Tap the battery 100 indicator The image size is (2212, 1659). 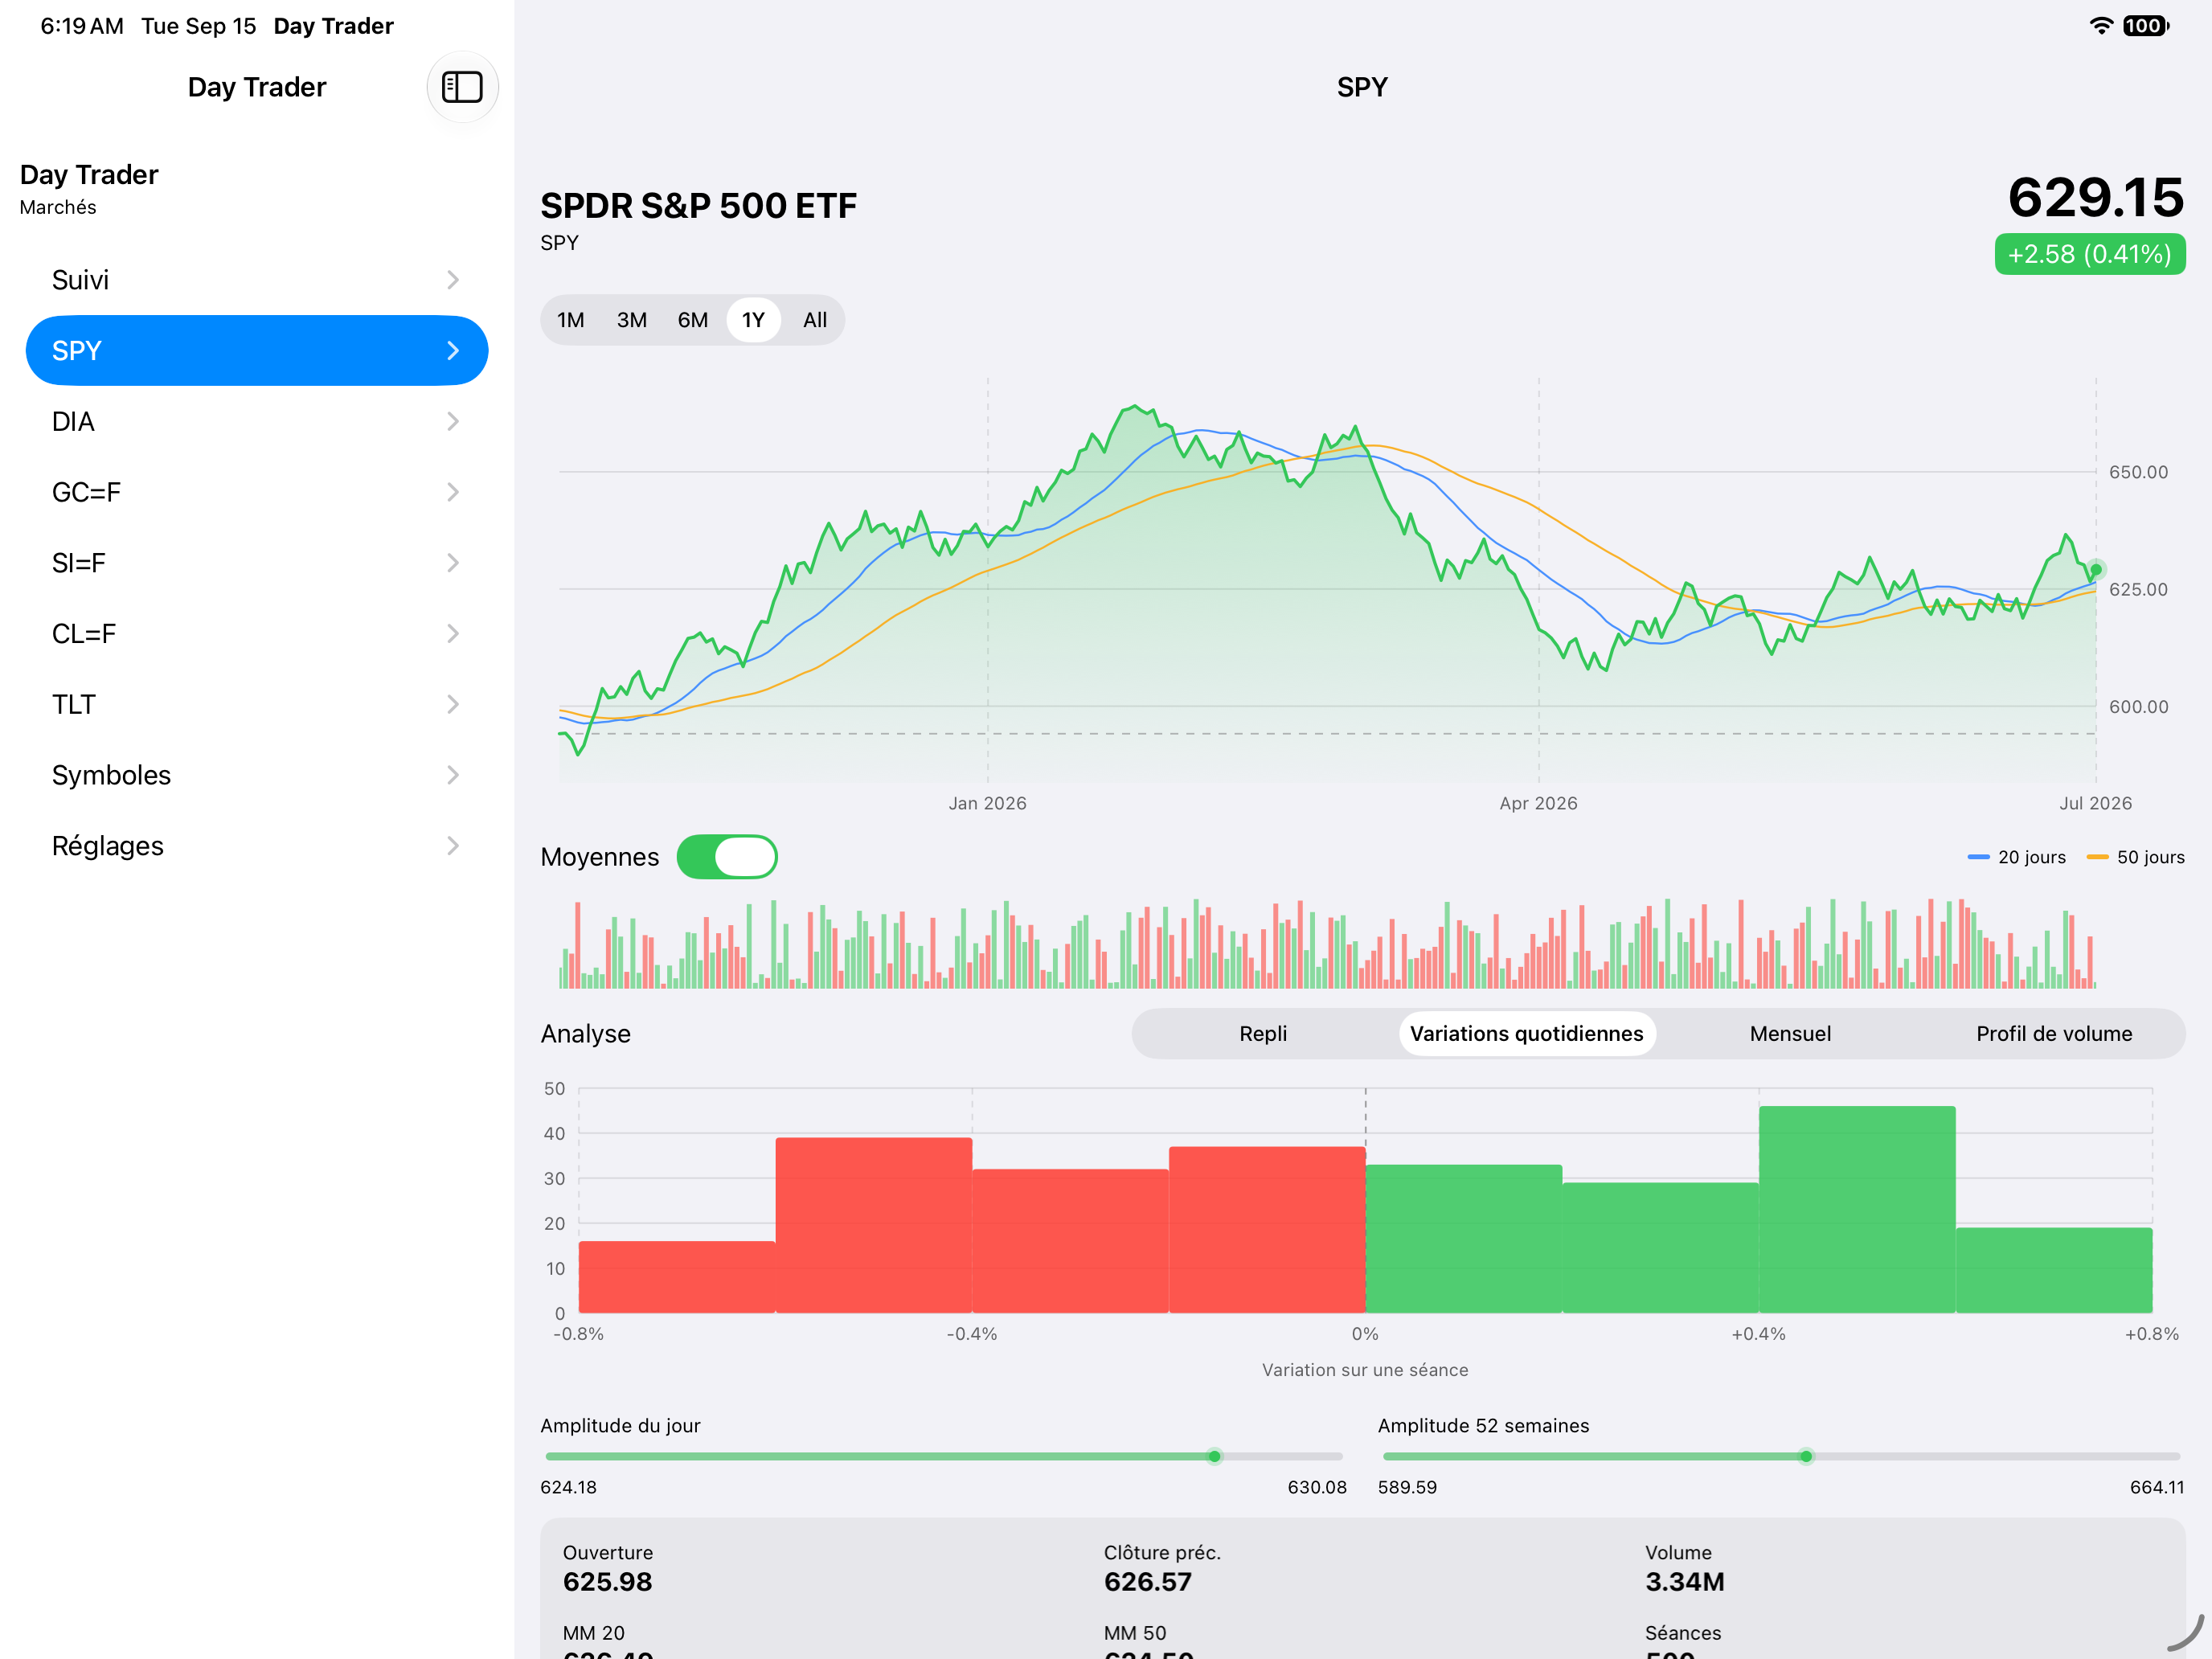tap(2145, 26)
